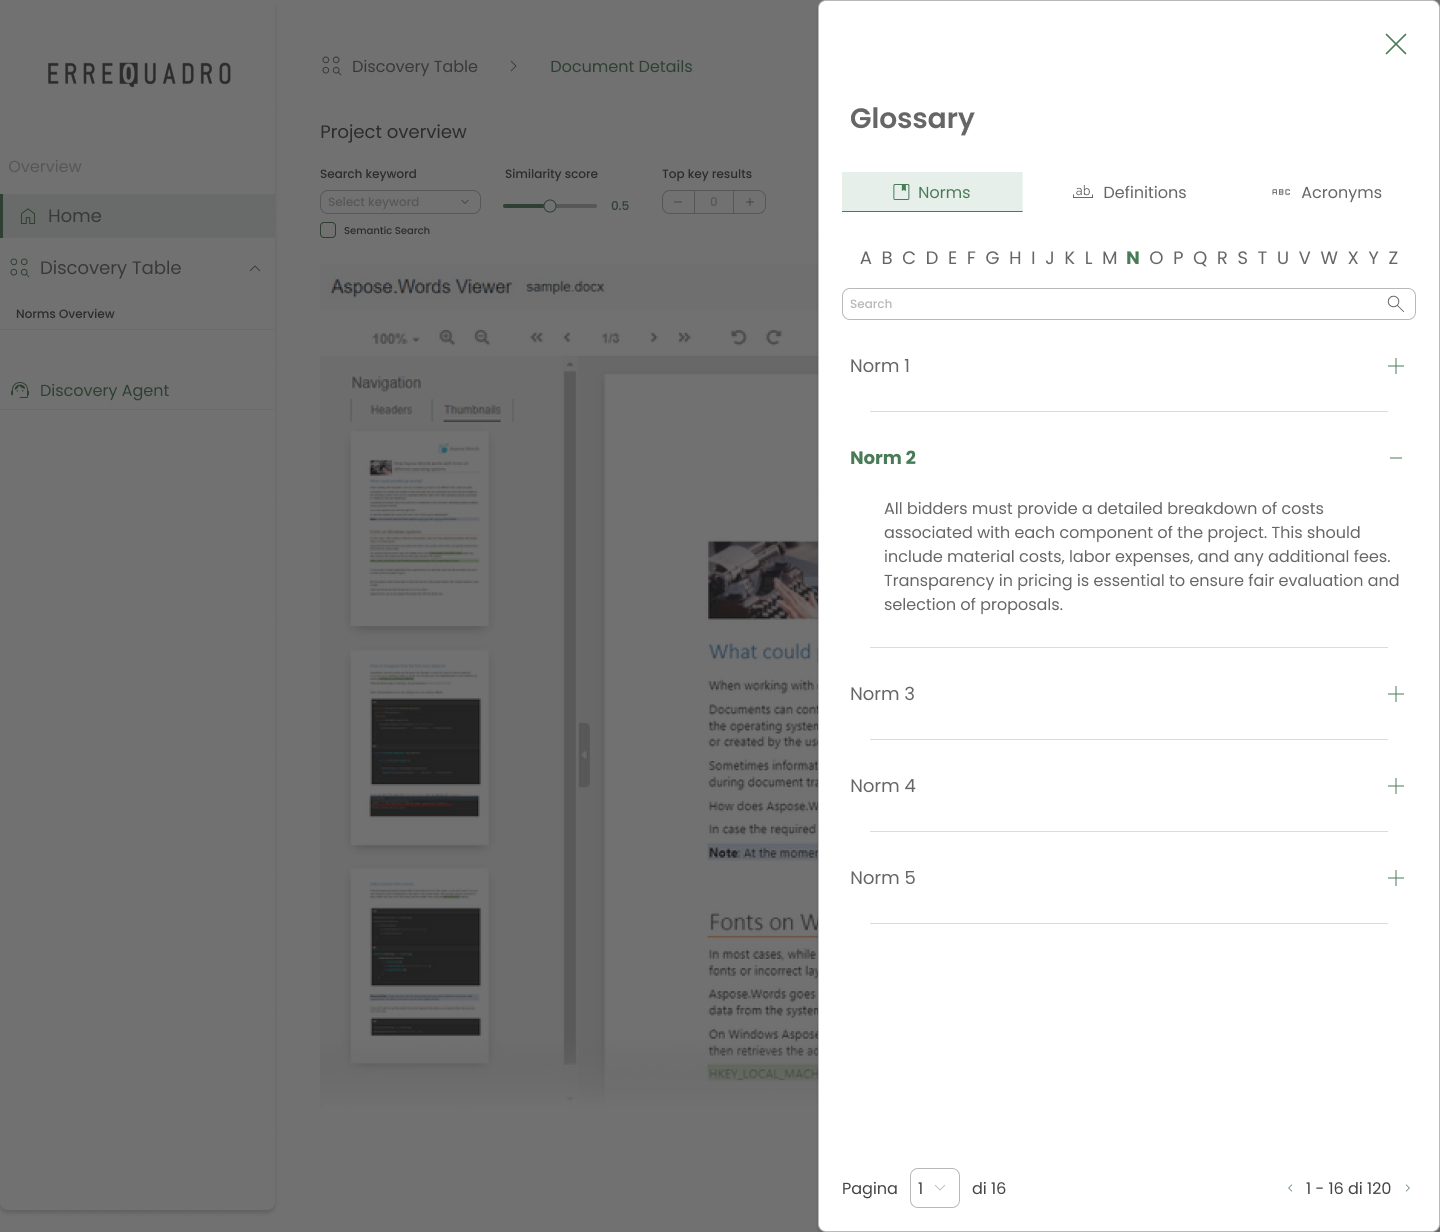Screen dimensions: 1440x1232
Task: Collapse Discovery Table in the sidebar
Action: coord(255,268)
